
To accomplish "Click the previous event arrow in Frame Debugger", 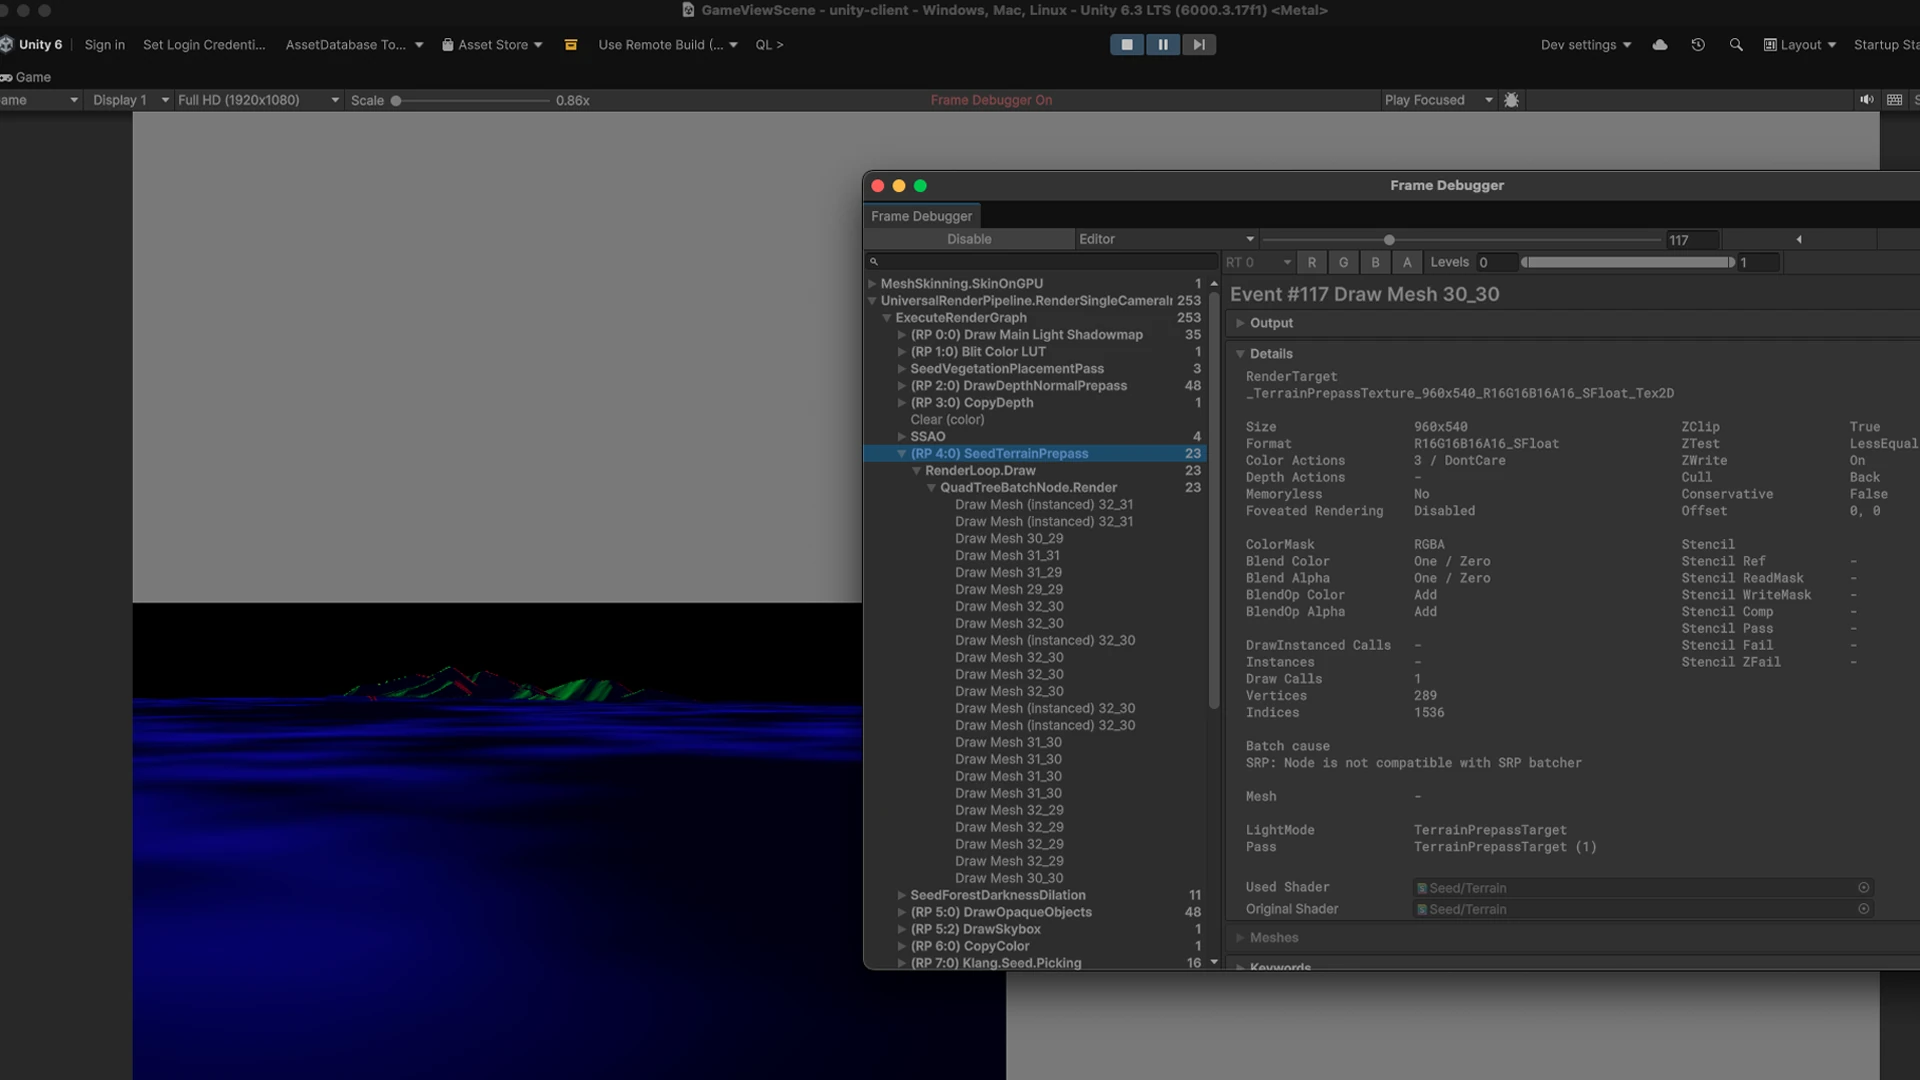I will click(1799, 239).
